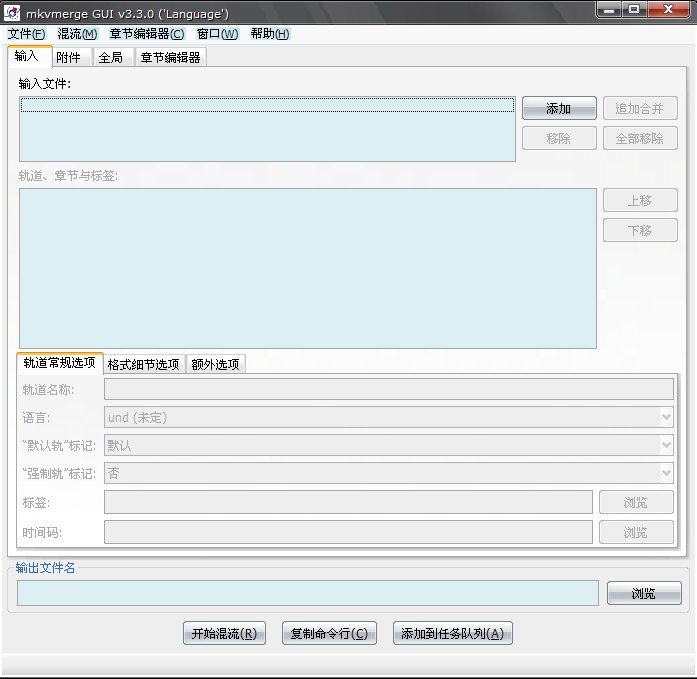This screenshot has width=697, height=679.
Task: Click the 输出文件名 text field
Action: click(x=308, y=593)
